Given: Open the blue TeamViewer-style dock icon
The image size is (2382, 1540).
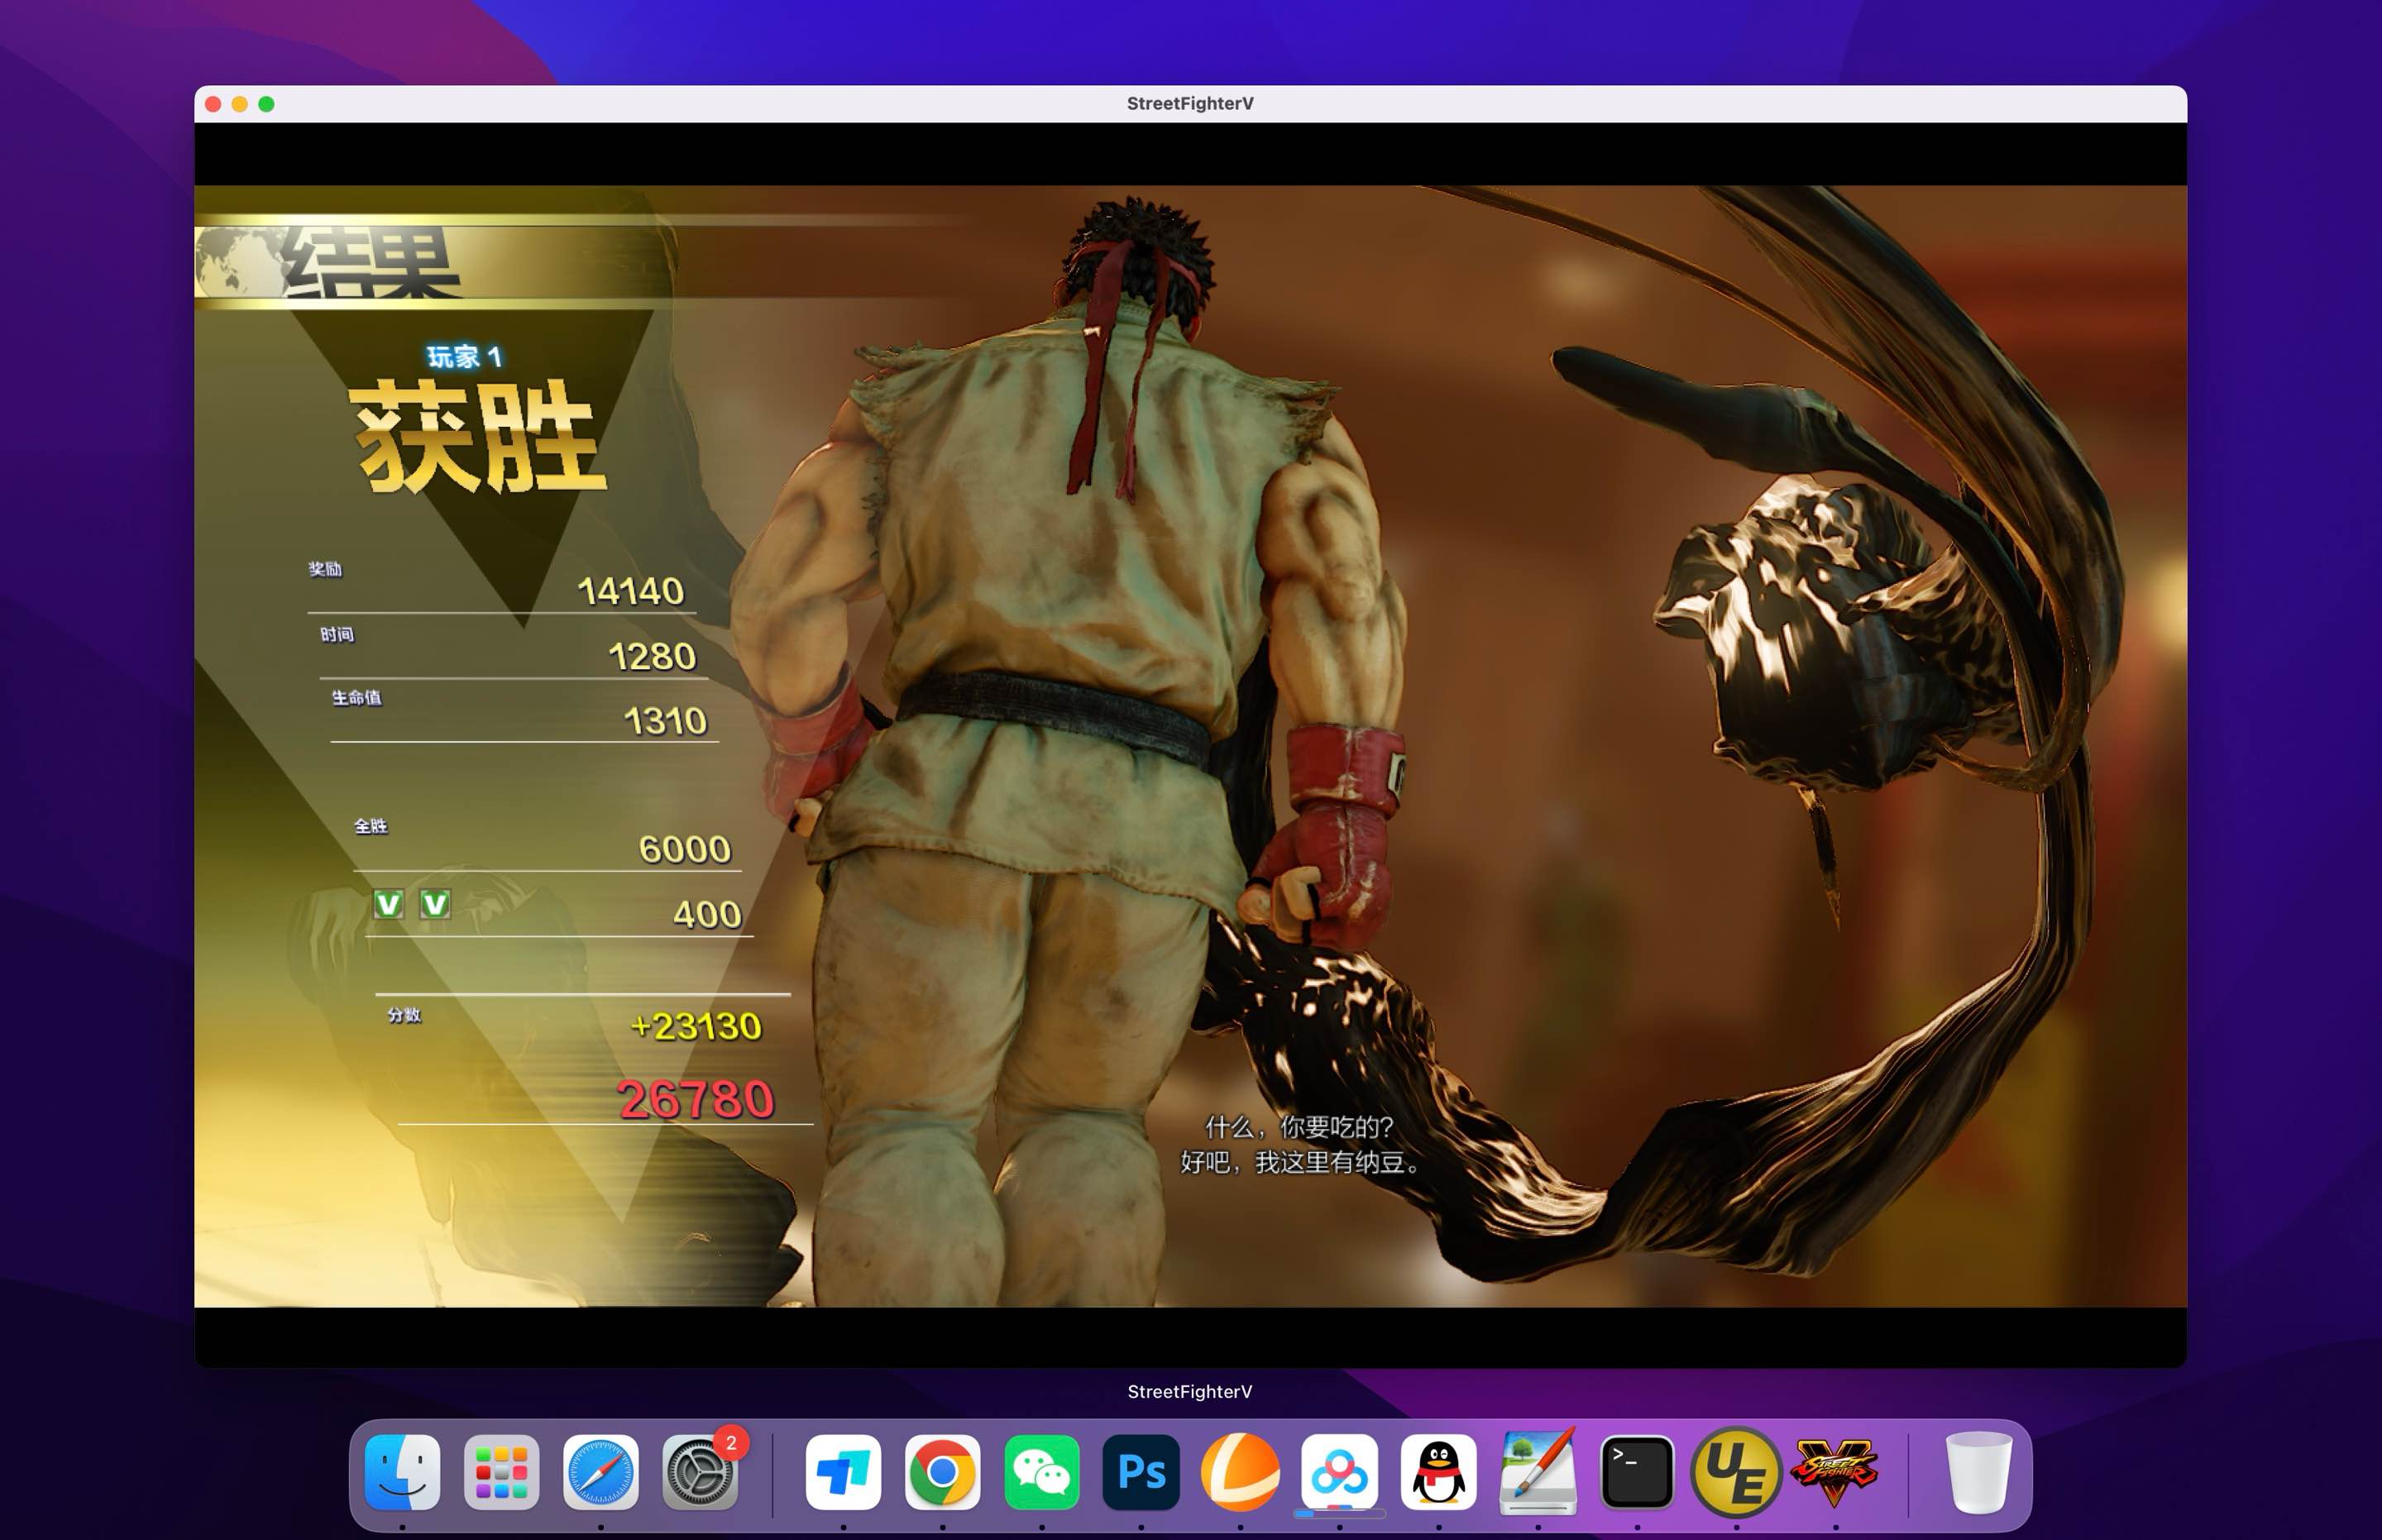Looking at the screenshot, I should click(x=843, y=1472).
